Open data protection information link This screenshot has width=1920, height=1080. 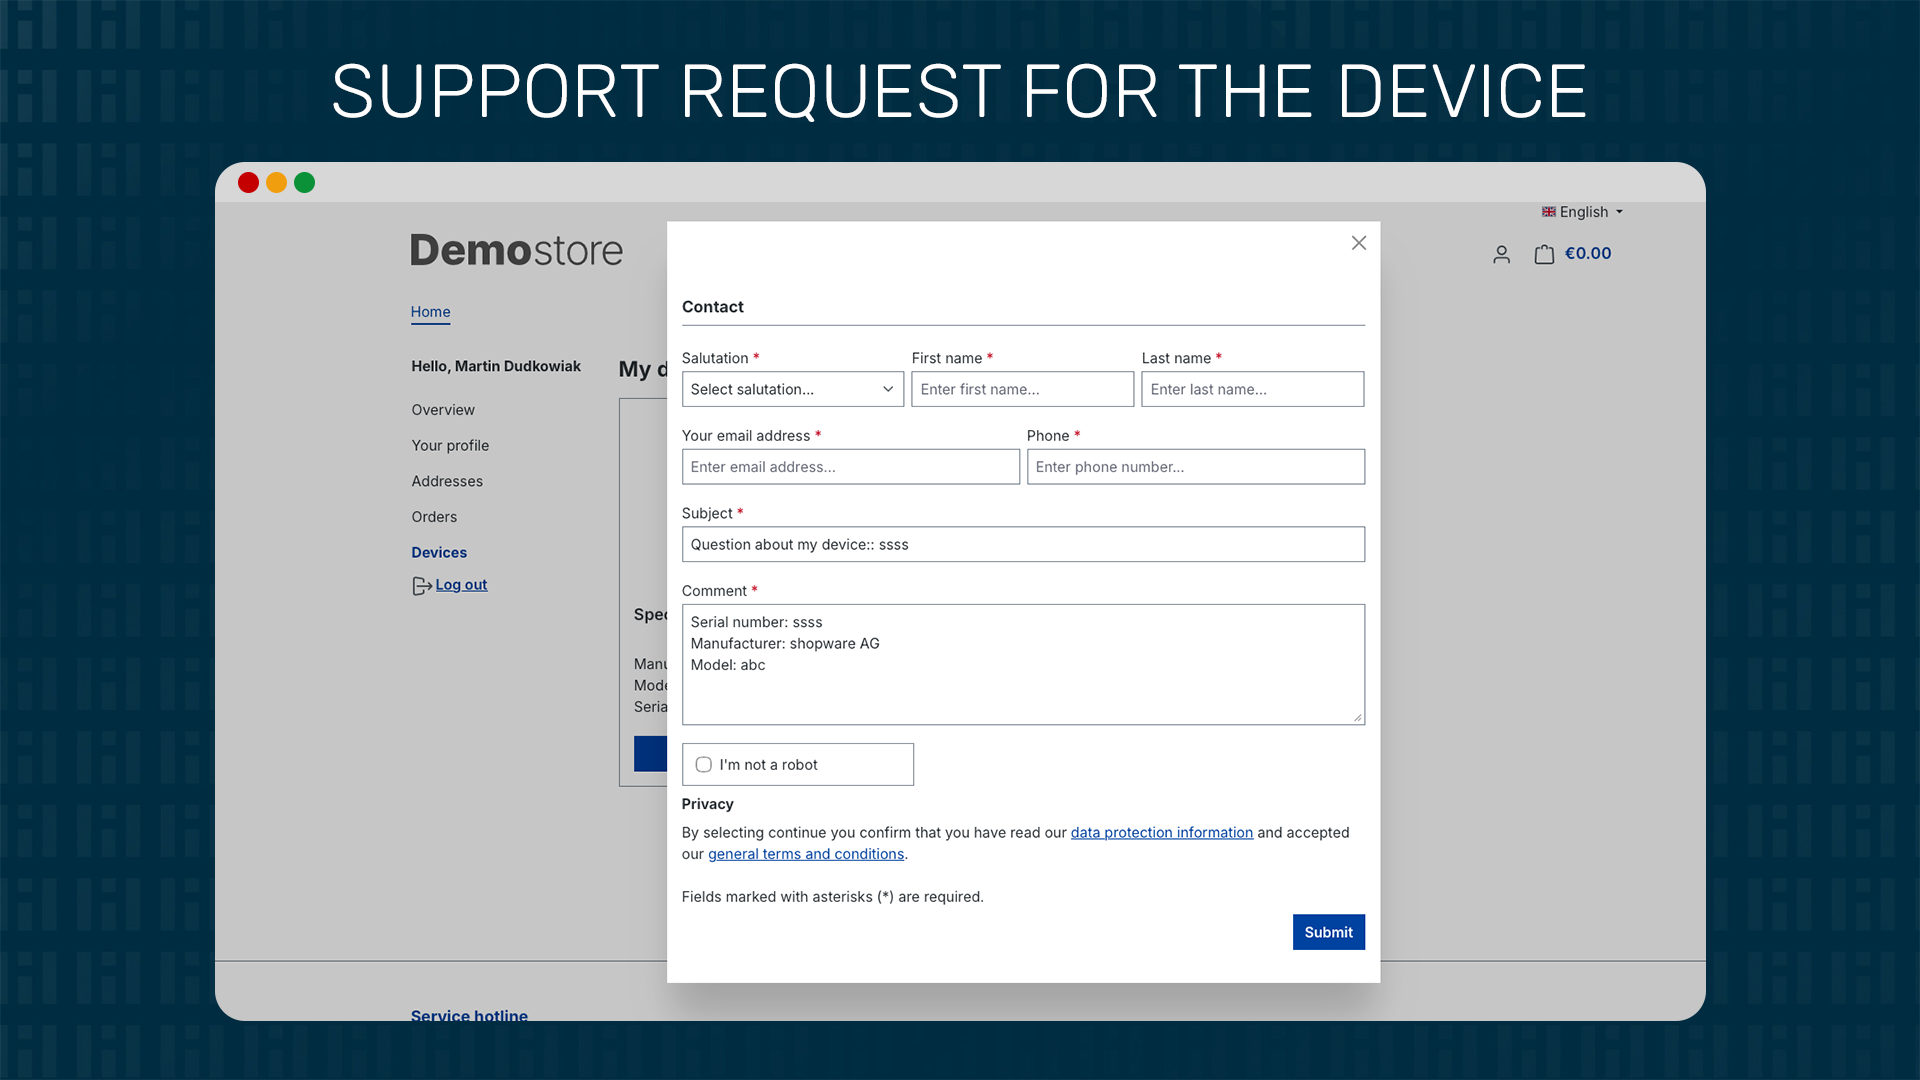tap(1161, 832)
